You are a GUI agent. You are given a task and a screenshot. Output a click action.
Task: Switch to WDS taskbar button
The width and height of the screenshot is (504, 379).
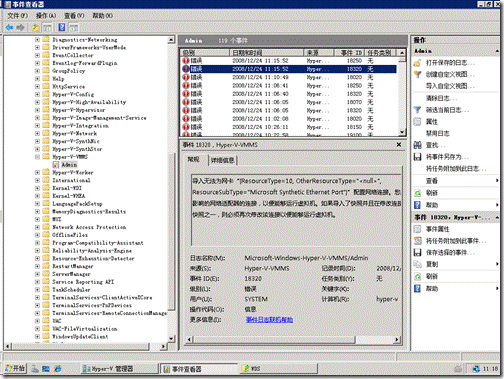[279, 369]
